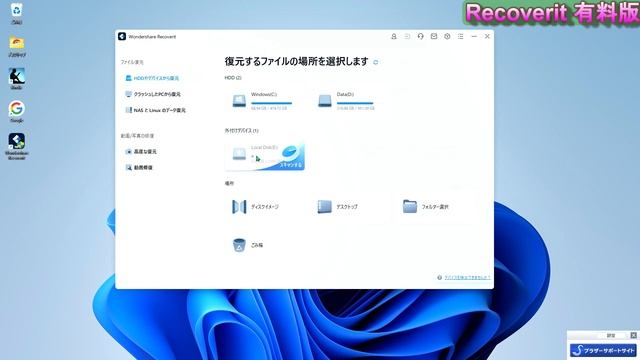Open the Recycle Bin desktop icon
This screenshot has width=640, height=360.
pos(17,13)
